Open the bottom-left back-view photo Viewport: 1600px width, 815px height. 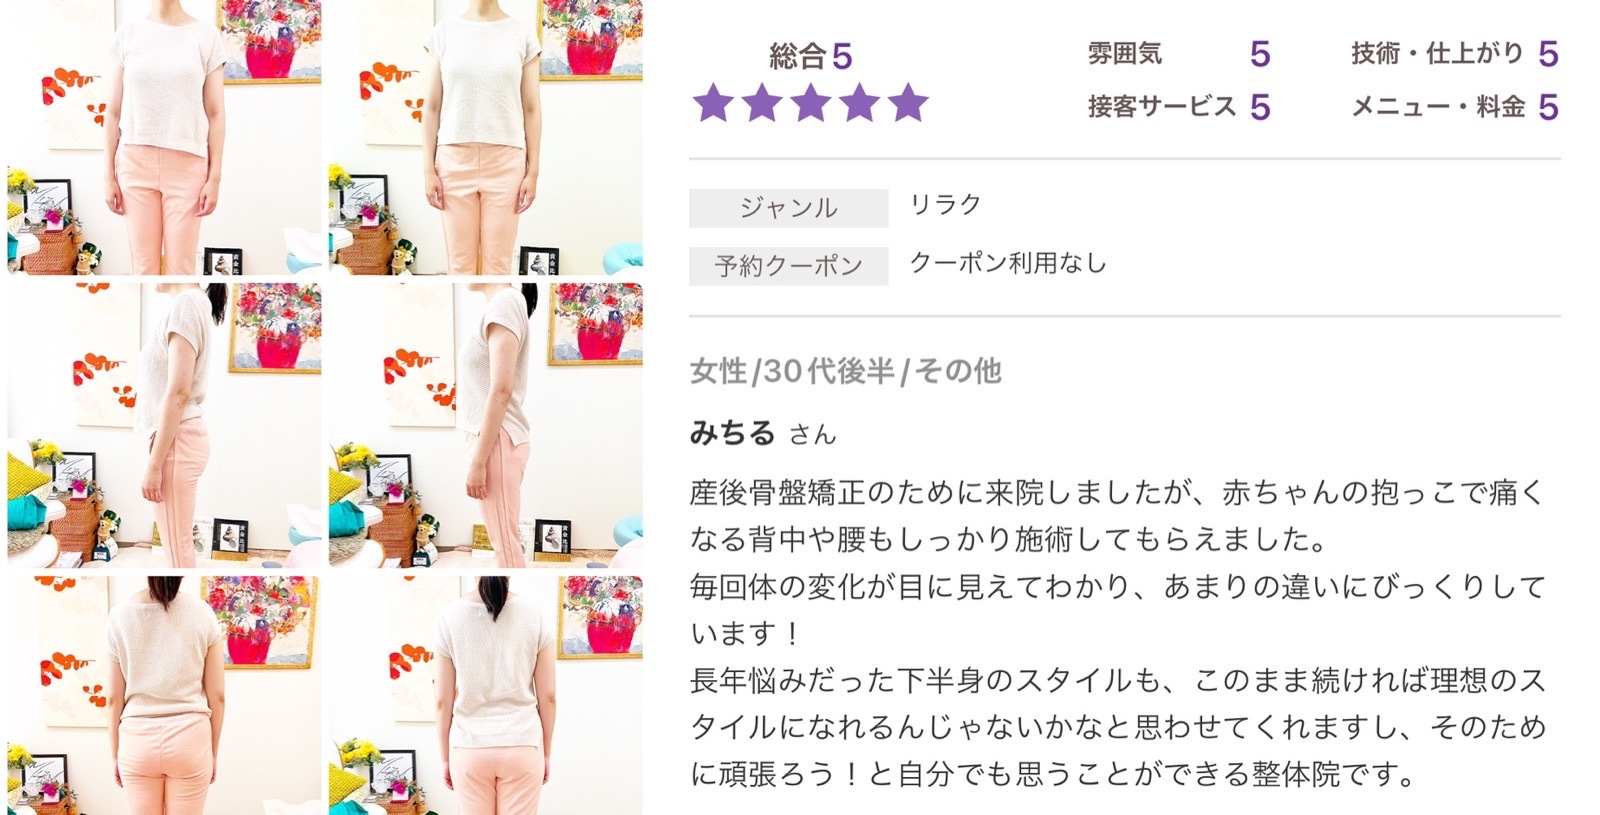click(165, 695)
